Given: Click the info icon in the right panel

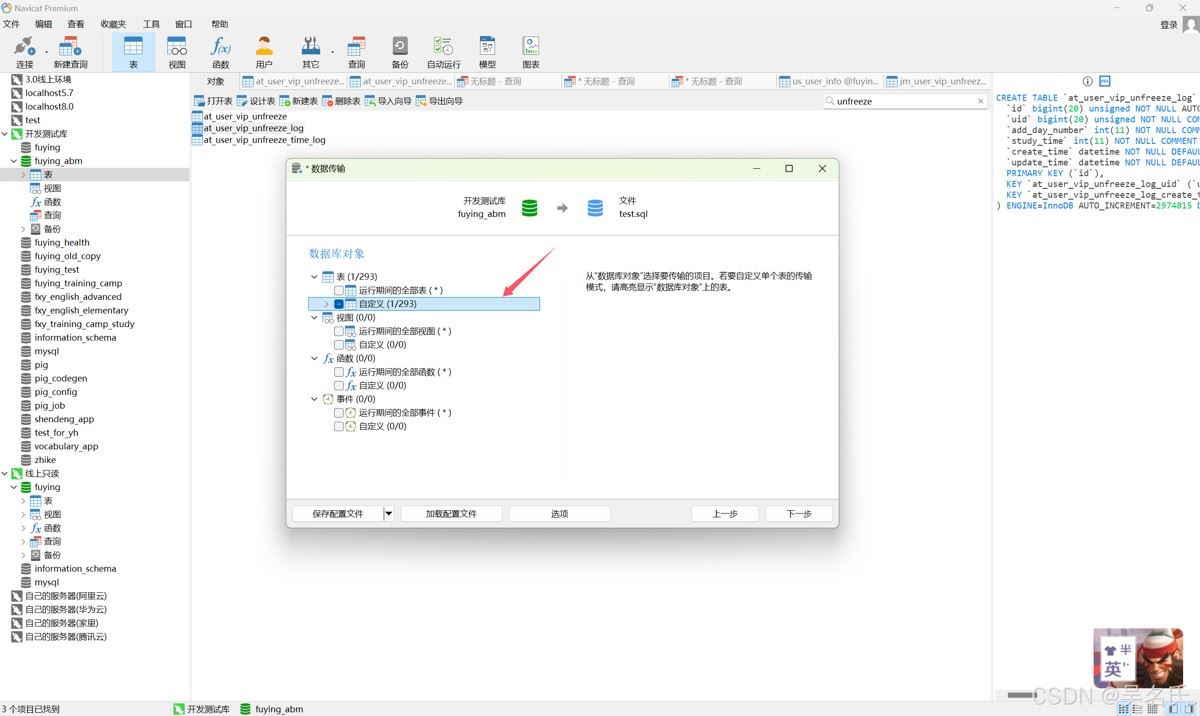Looking at the screenshot, I should click(x=1088, y=82).
